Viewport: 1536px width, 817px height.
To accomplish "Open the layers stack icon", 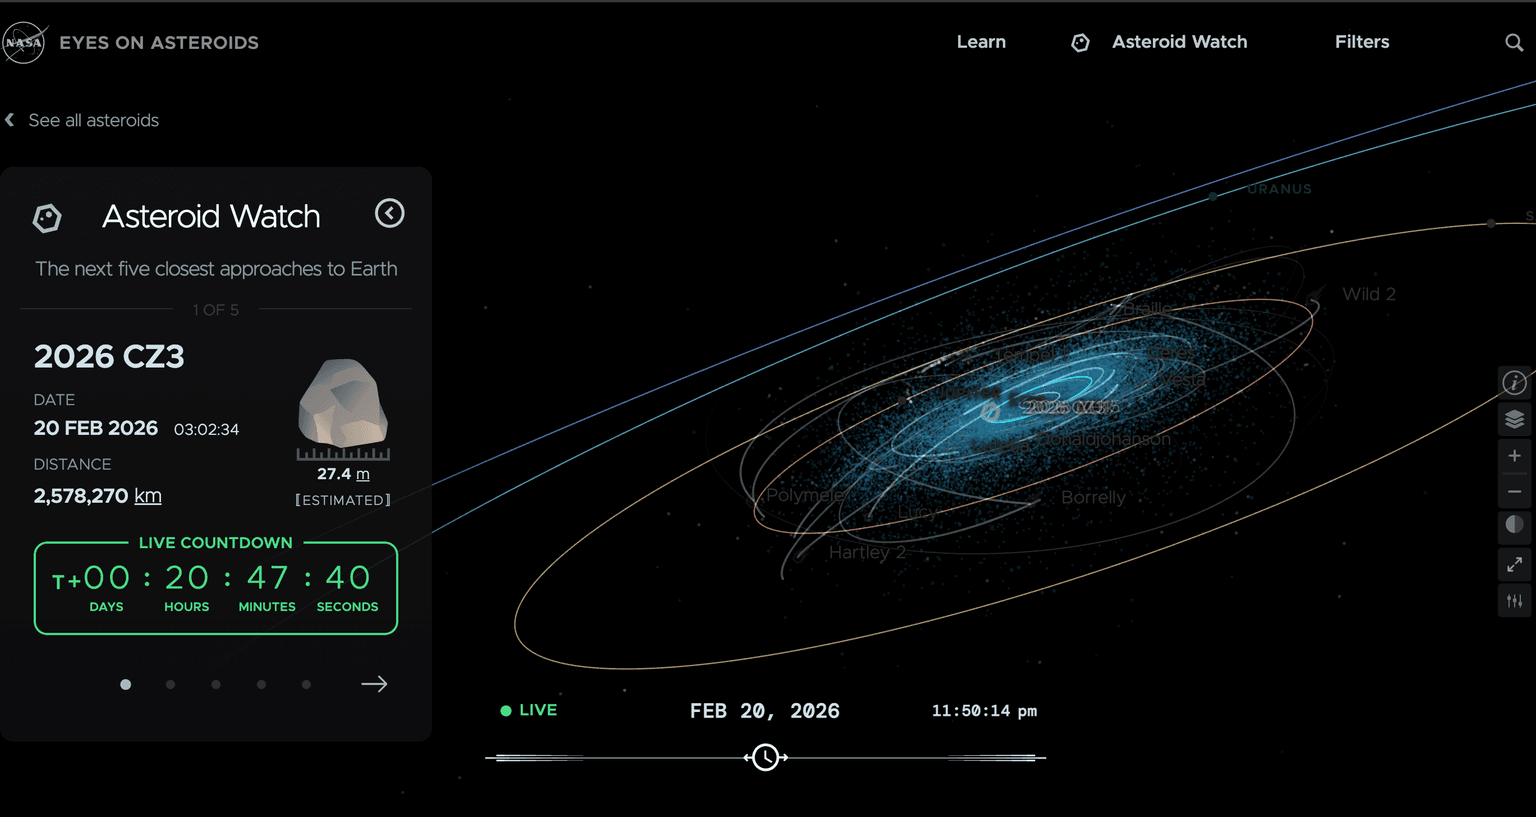I will (1514, 419).
